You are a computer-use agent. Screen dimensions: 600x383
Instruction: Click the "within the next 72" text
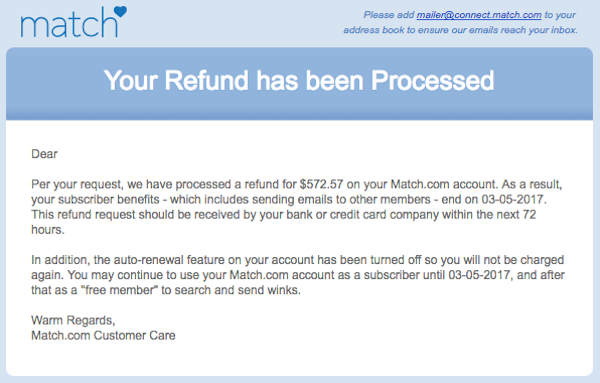pos(489,215)
